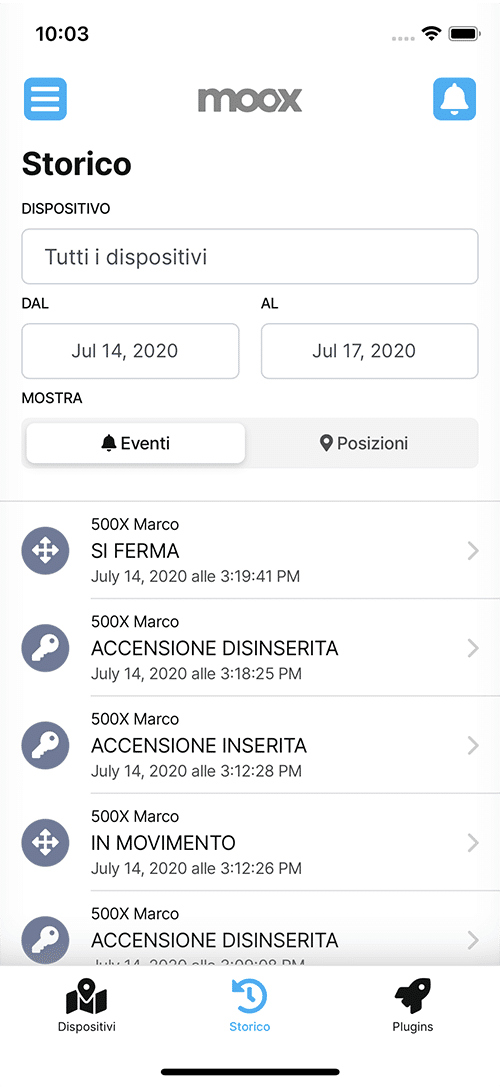The image size is (500, 1088).
Task: Go to the Dispositivi tab label
Action: (x=87, y=1027)
